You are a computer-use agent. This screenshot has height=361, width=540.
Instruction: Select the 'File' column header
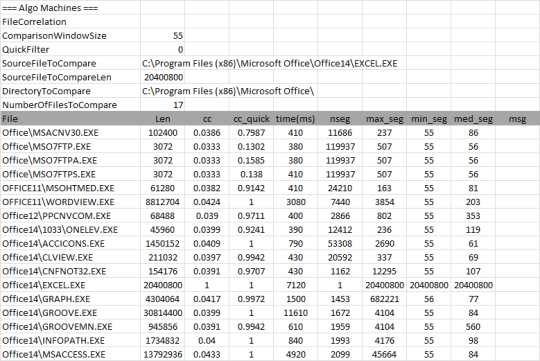(x=70, y=119)
